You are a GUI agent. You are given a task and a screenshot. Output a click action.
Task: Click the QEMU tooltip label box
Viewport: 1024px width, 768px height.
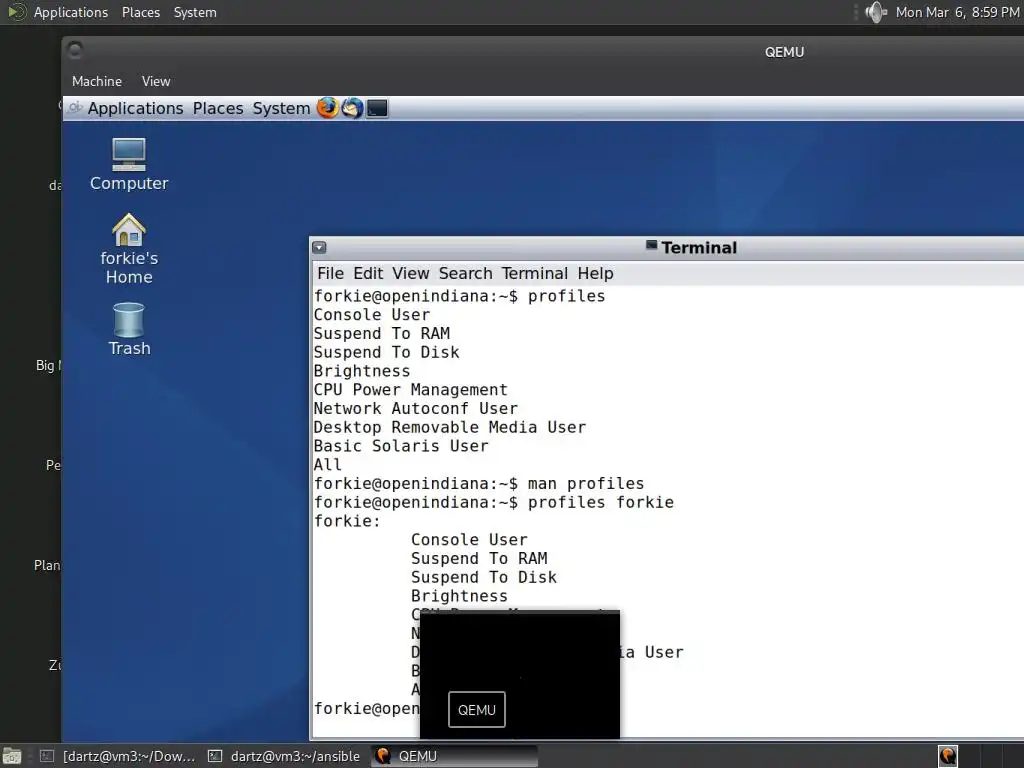(x=477, y=710)
